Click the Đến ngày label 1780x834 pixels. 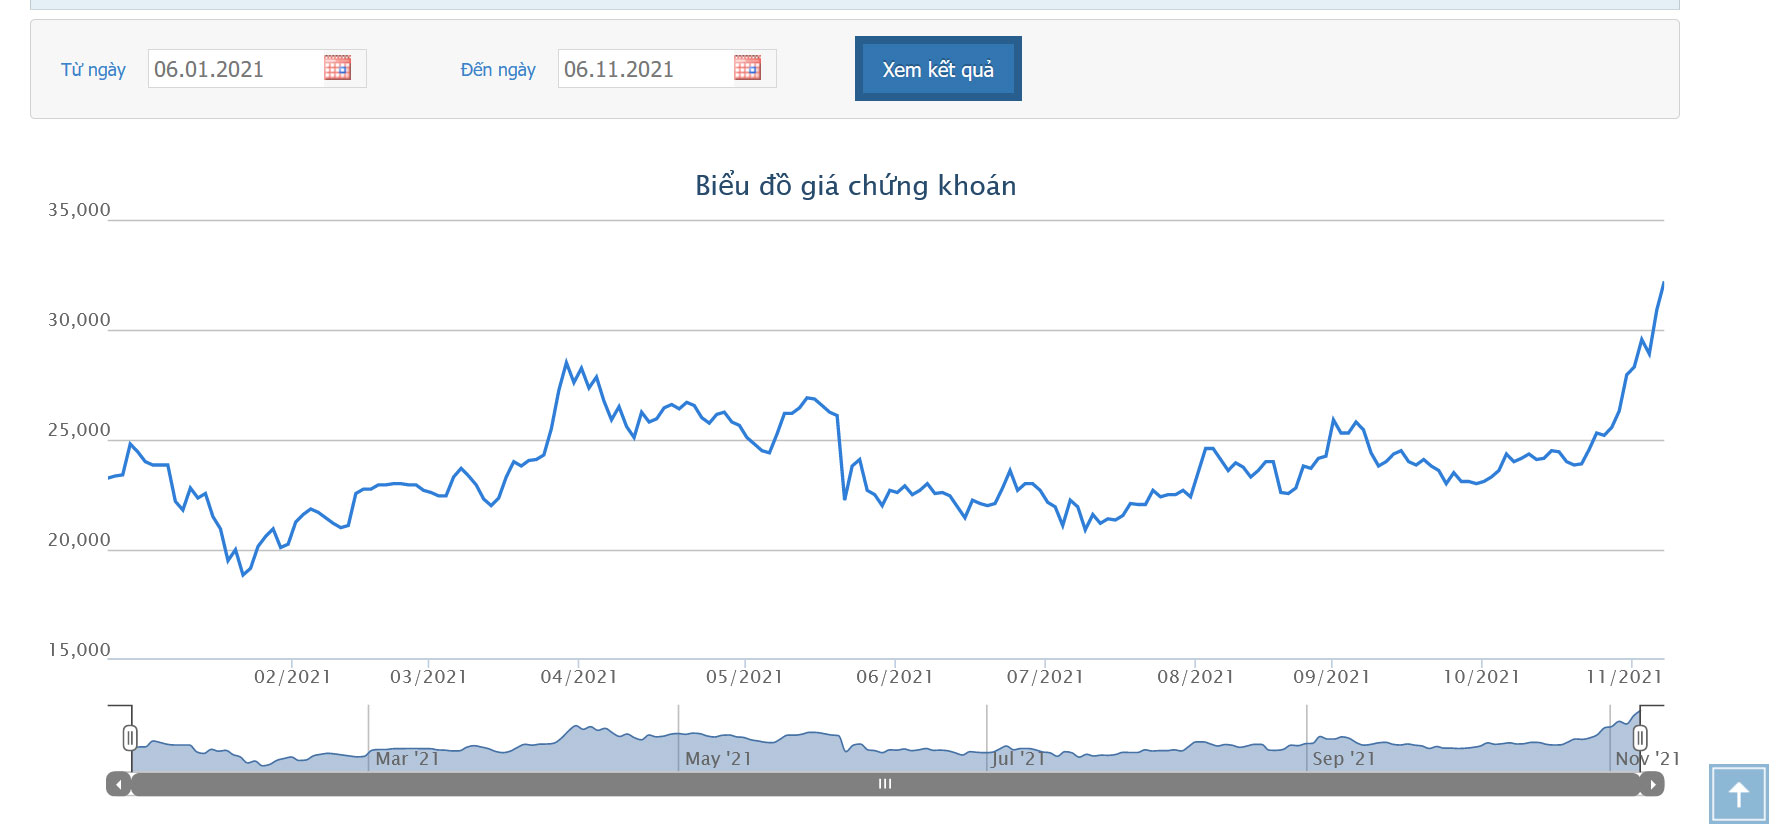498,70
